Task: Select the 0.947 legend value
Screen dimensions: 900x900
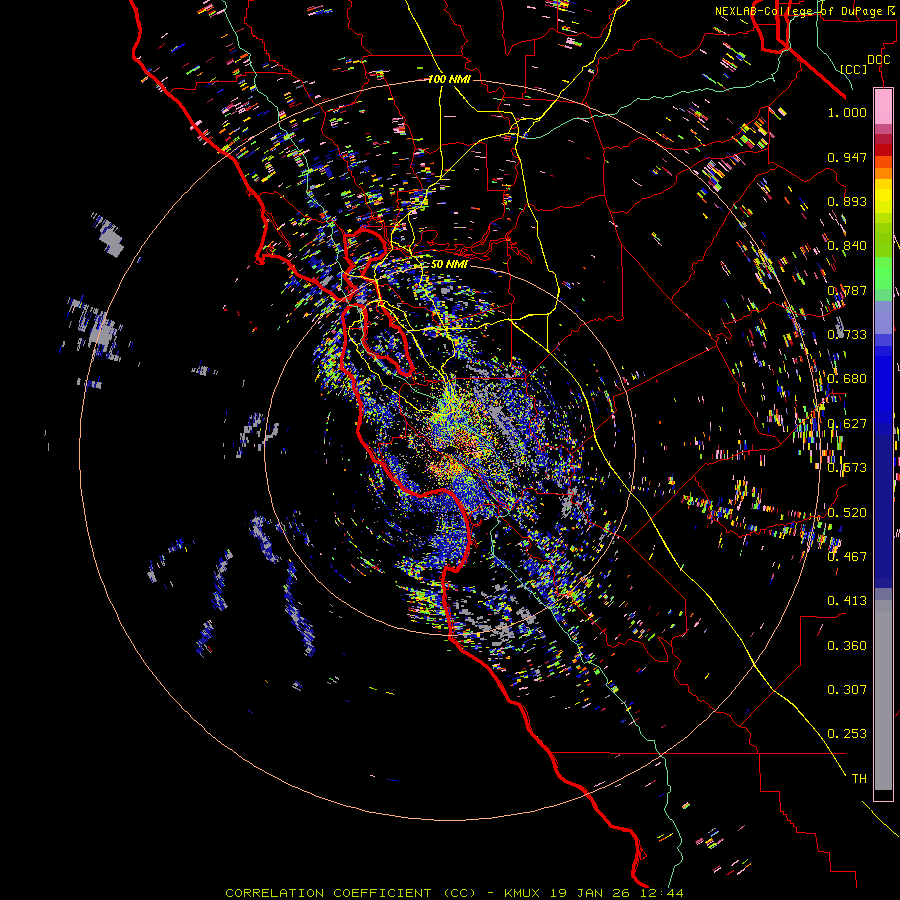Action: click(x=847, y=157)
